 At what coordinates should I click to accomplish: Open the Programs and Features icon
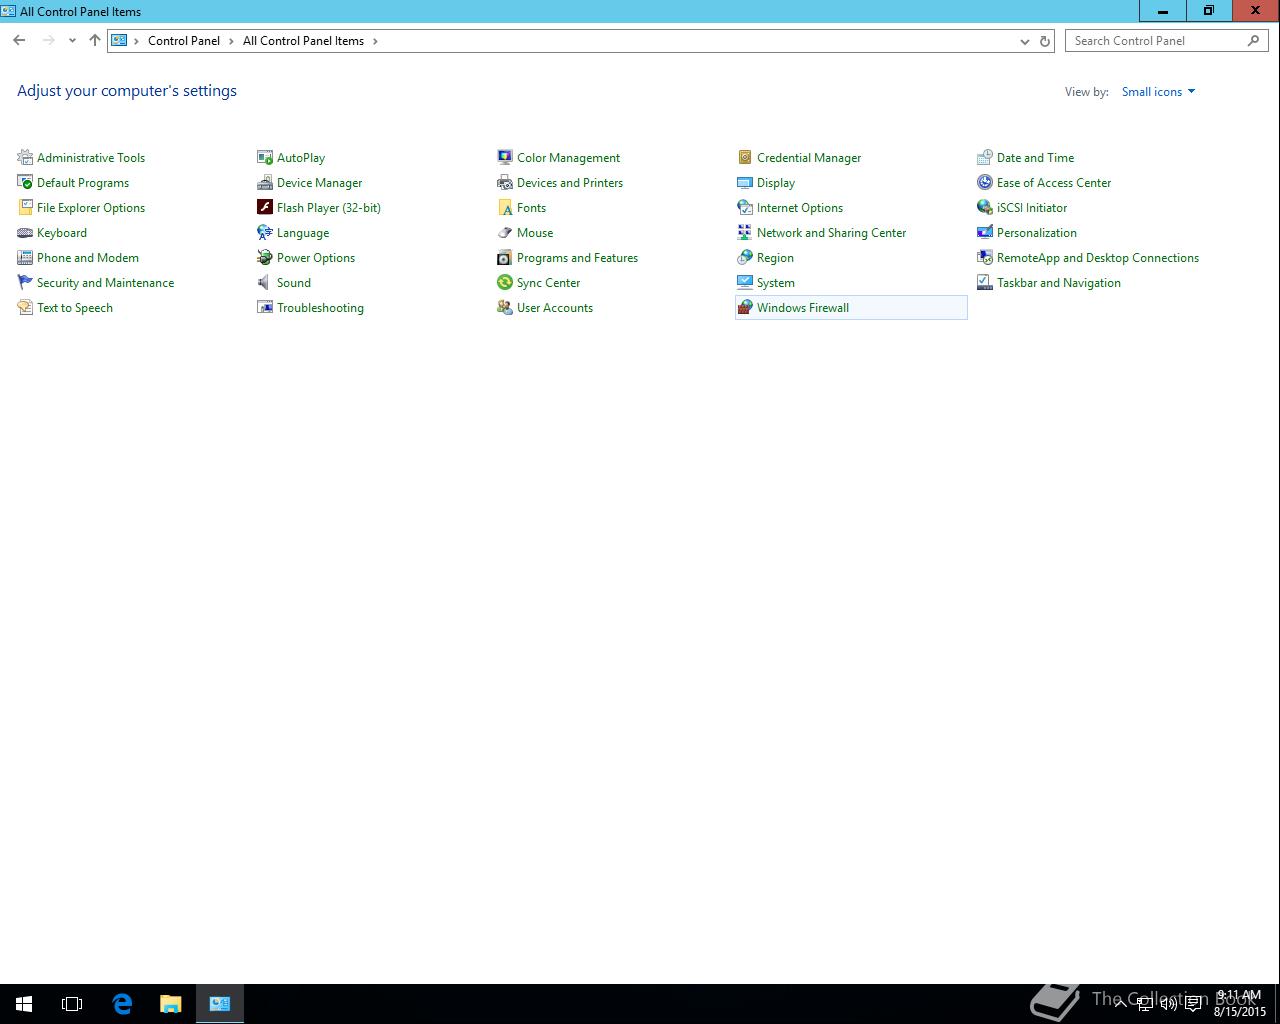(x=505, y=257)
